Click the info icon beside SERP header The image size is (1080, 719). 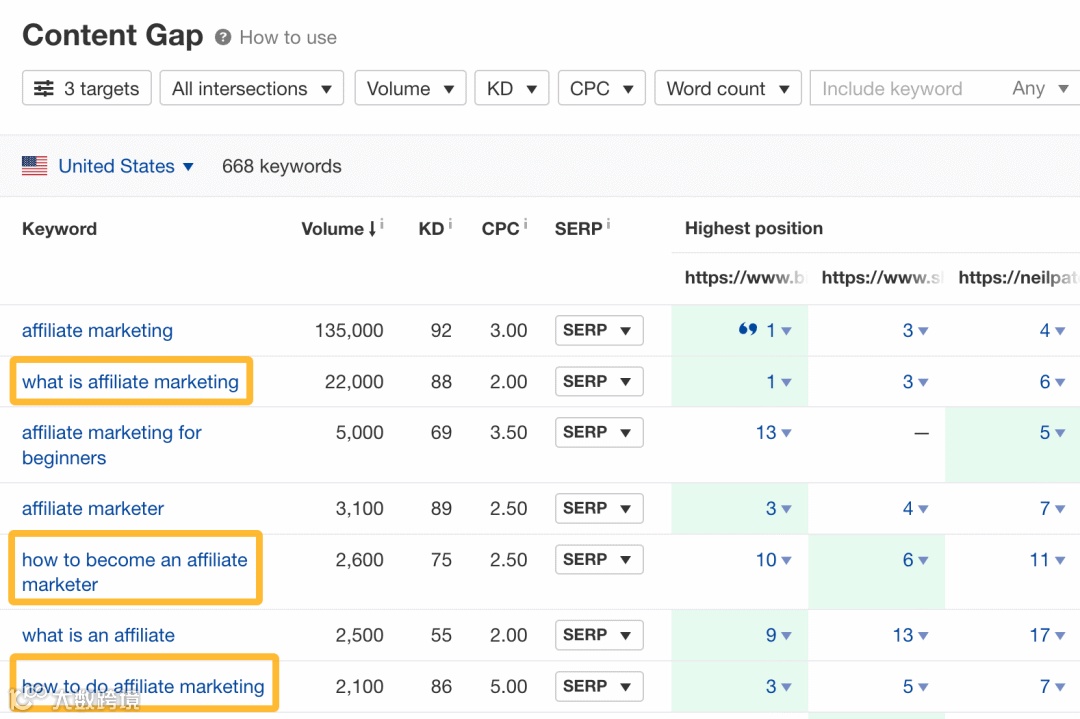click(607, 225)
